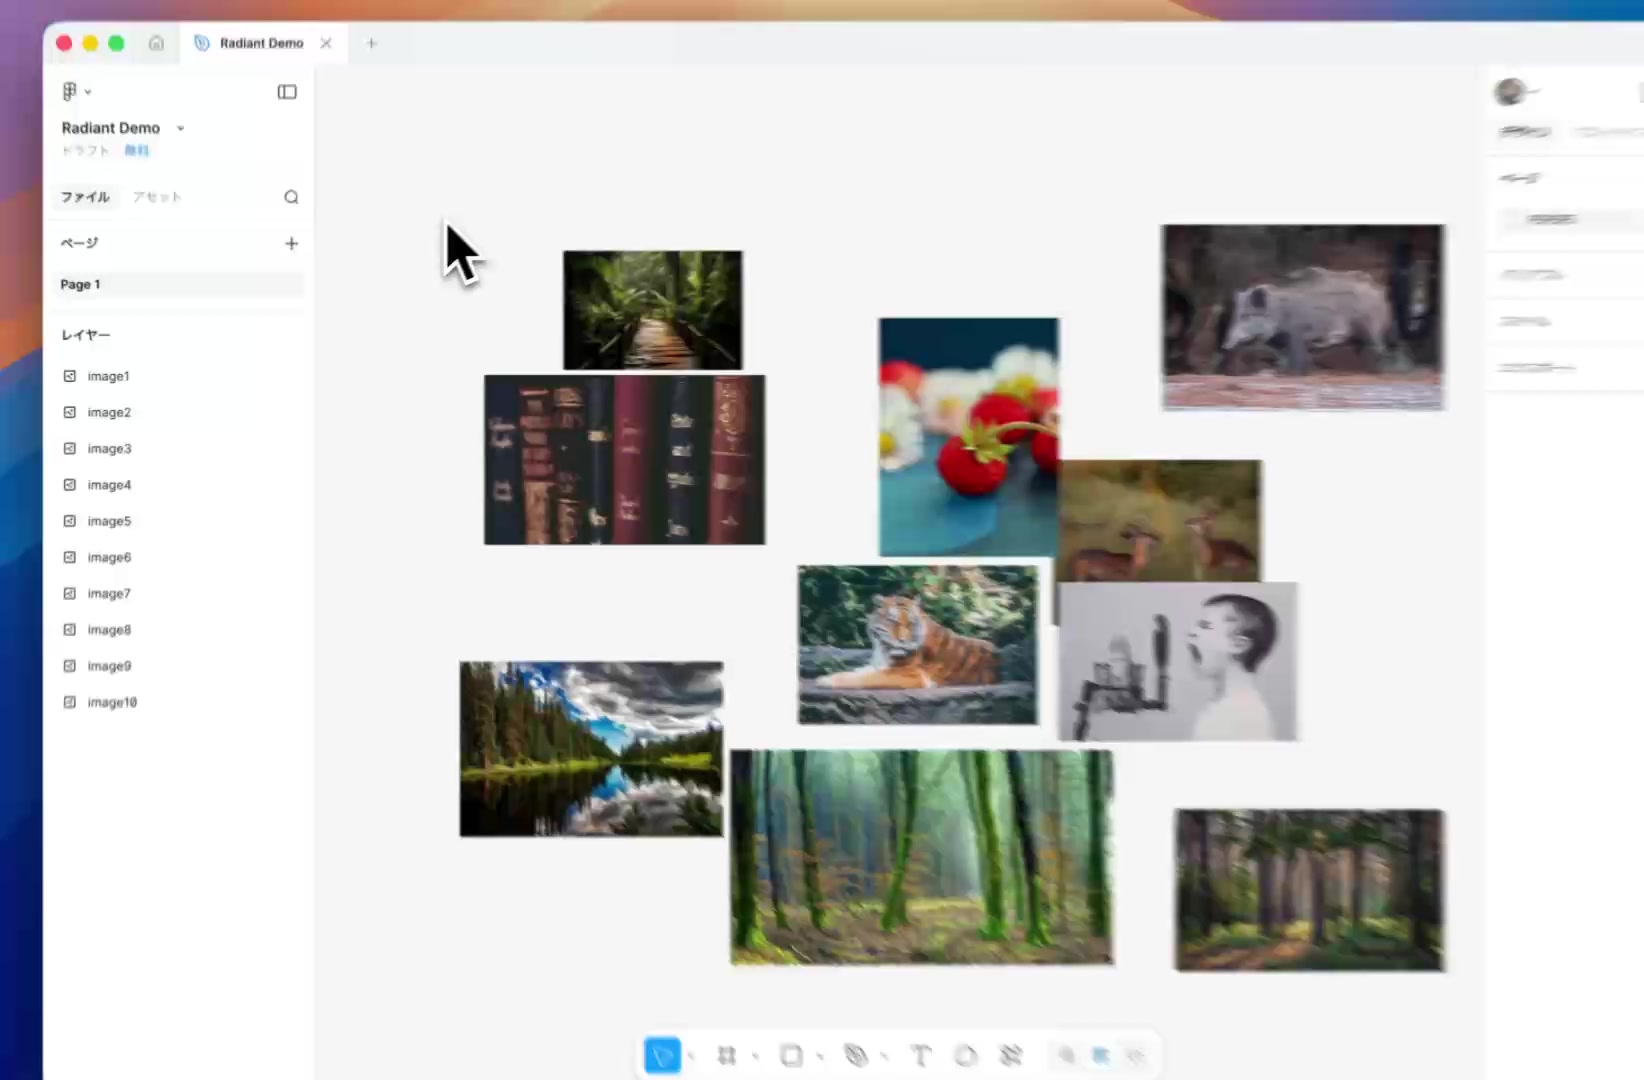Click the tiger image on canvas
This screenshot has height=1080, width=1644.
(x=917, y=644)
